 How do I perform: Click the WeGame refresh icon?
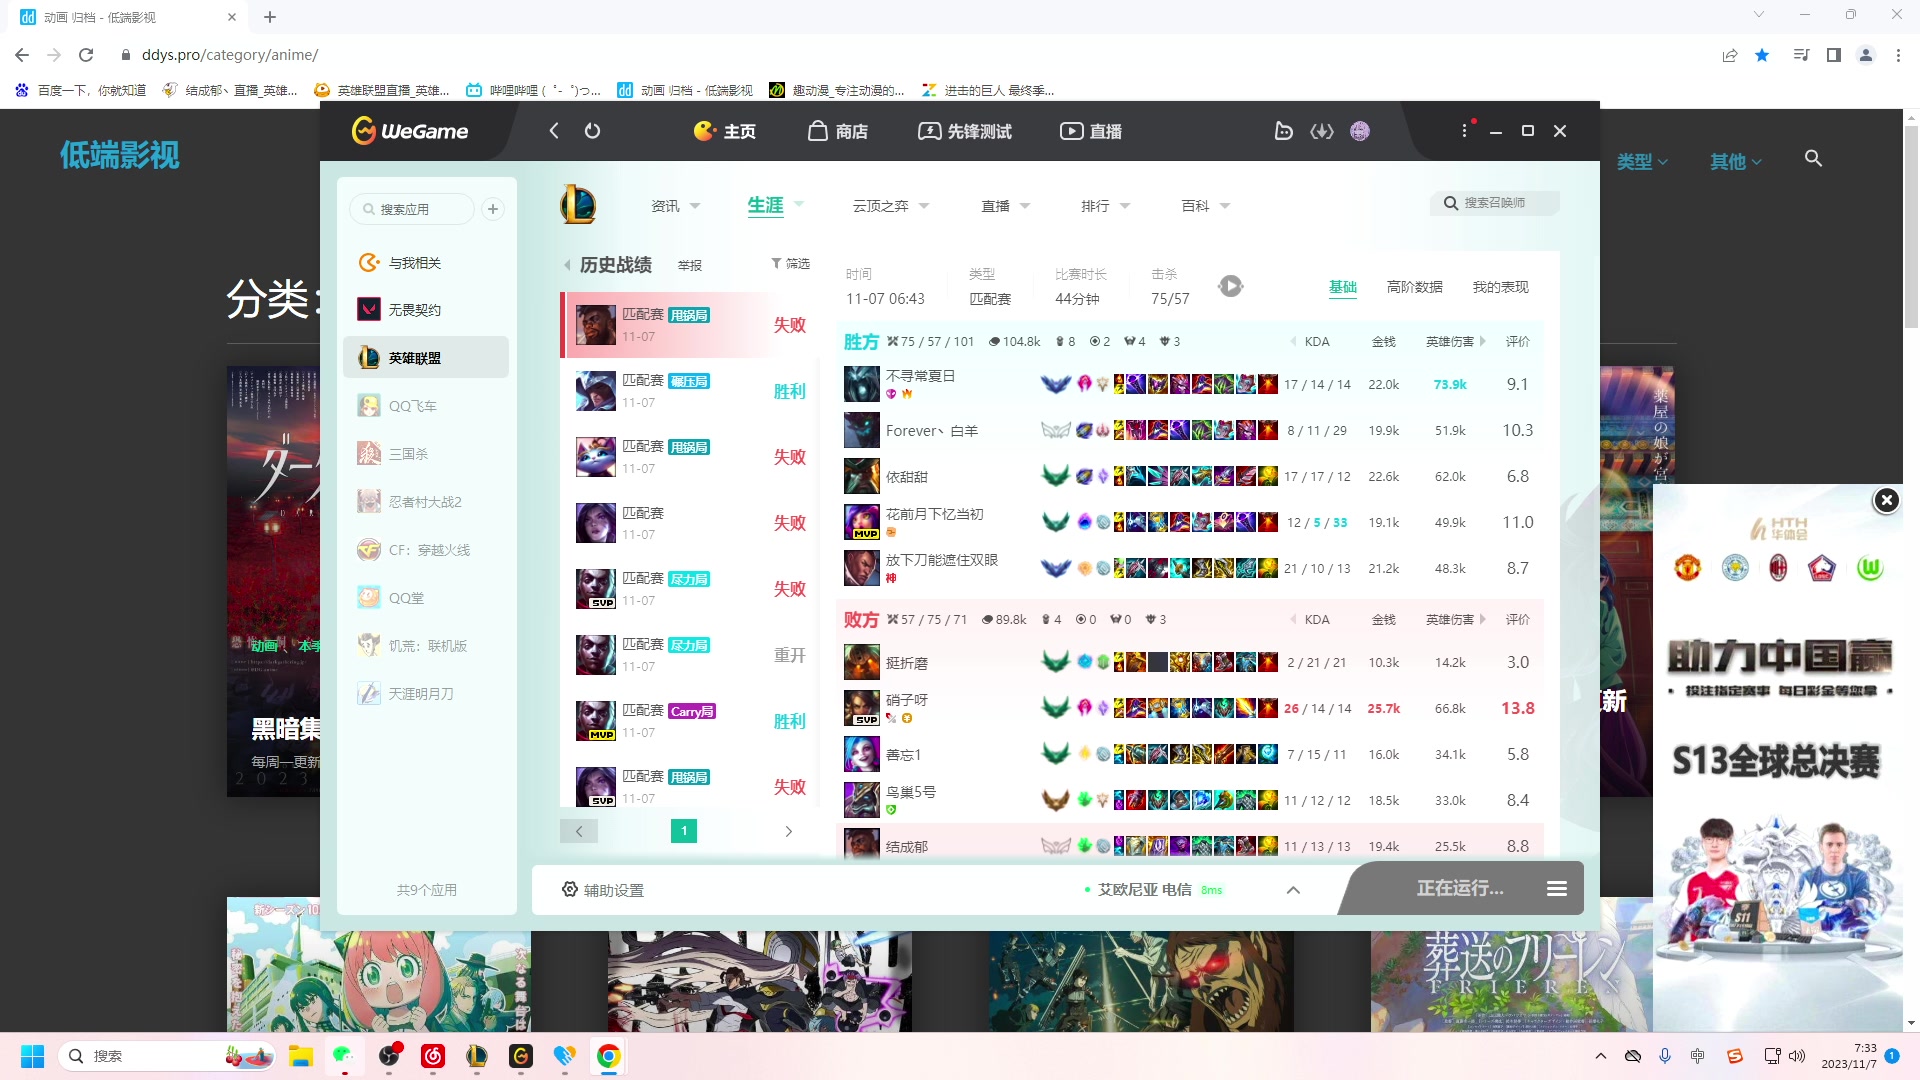pos(592,131)
